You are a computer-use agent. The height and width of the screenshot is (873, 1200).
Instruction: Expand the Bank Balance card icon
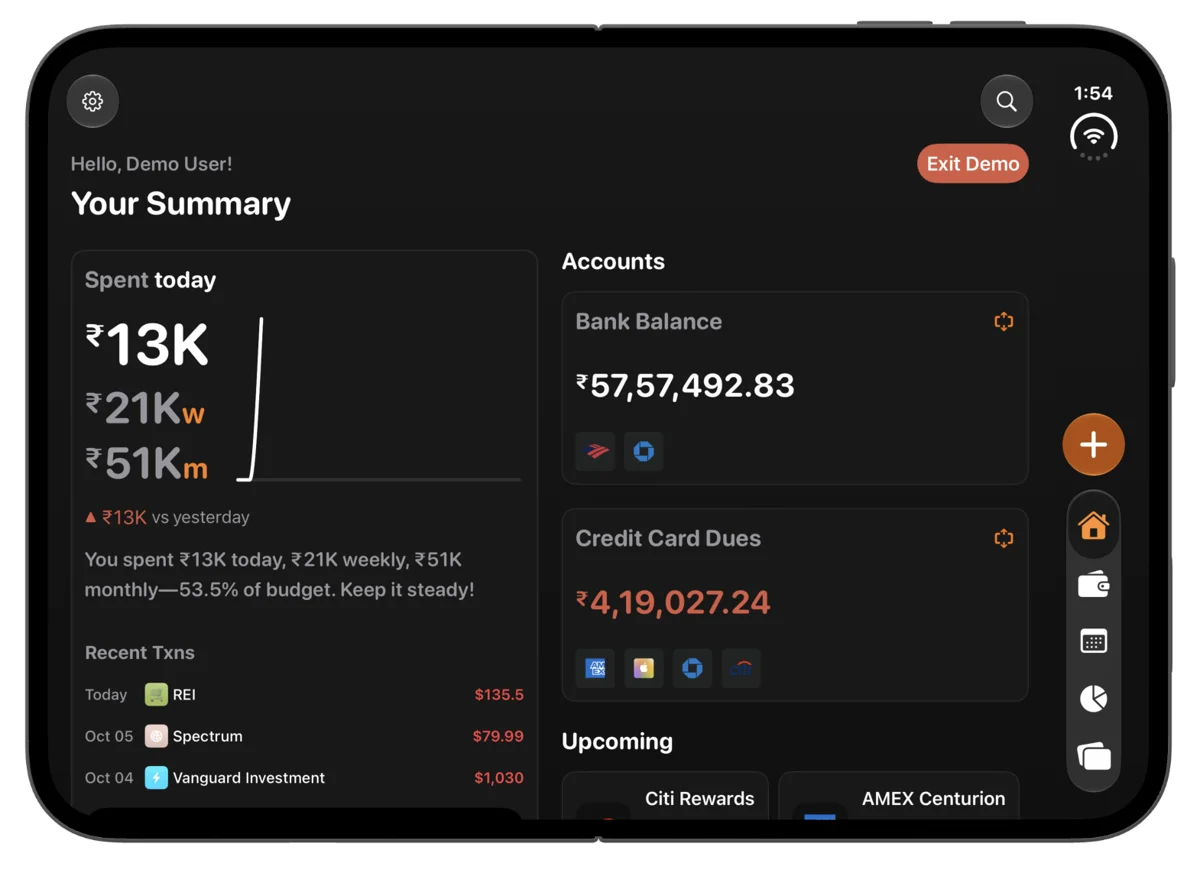tap(1003, 322)
